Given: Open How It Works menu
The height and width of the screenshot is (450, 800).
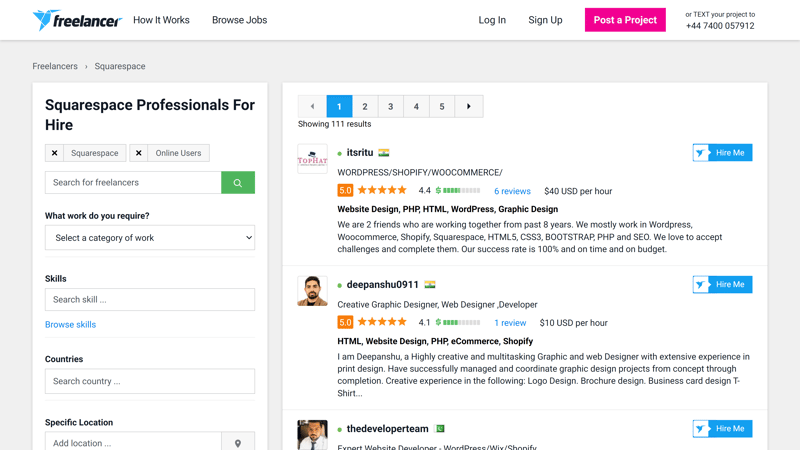Looking at the screenshot, I should pos(161,20).
